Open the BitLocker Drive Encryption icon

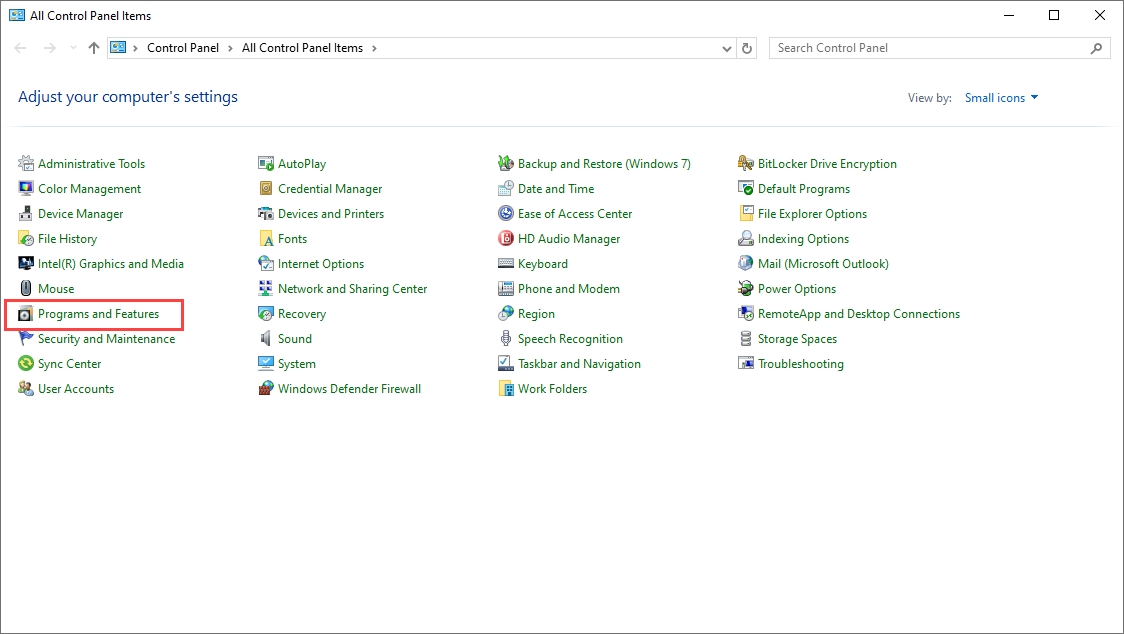746,164
